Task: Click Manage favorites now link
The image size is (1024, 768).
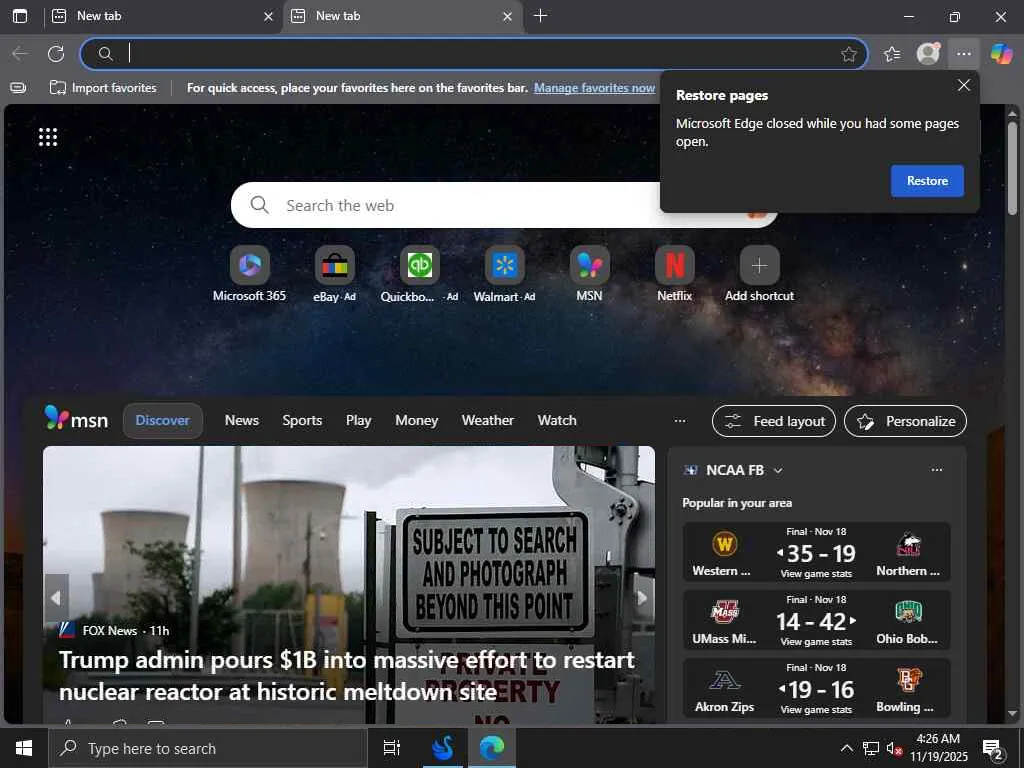Action: click(594, 88)
